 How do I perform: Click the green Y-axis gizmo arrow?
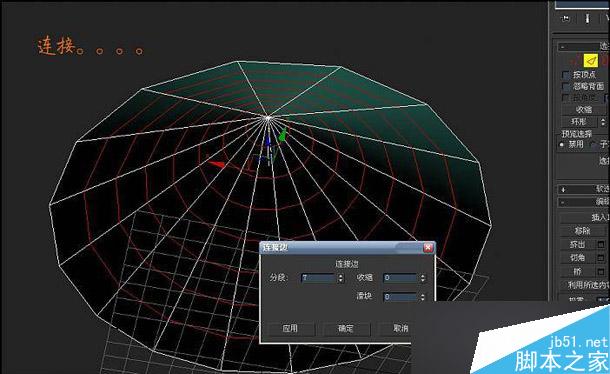tap(283, 135)
